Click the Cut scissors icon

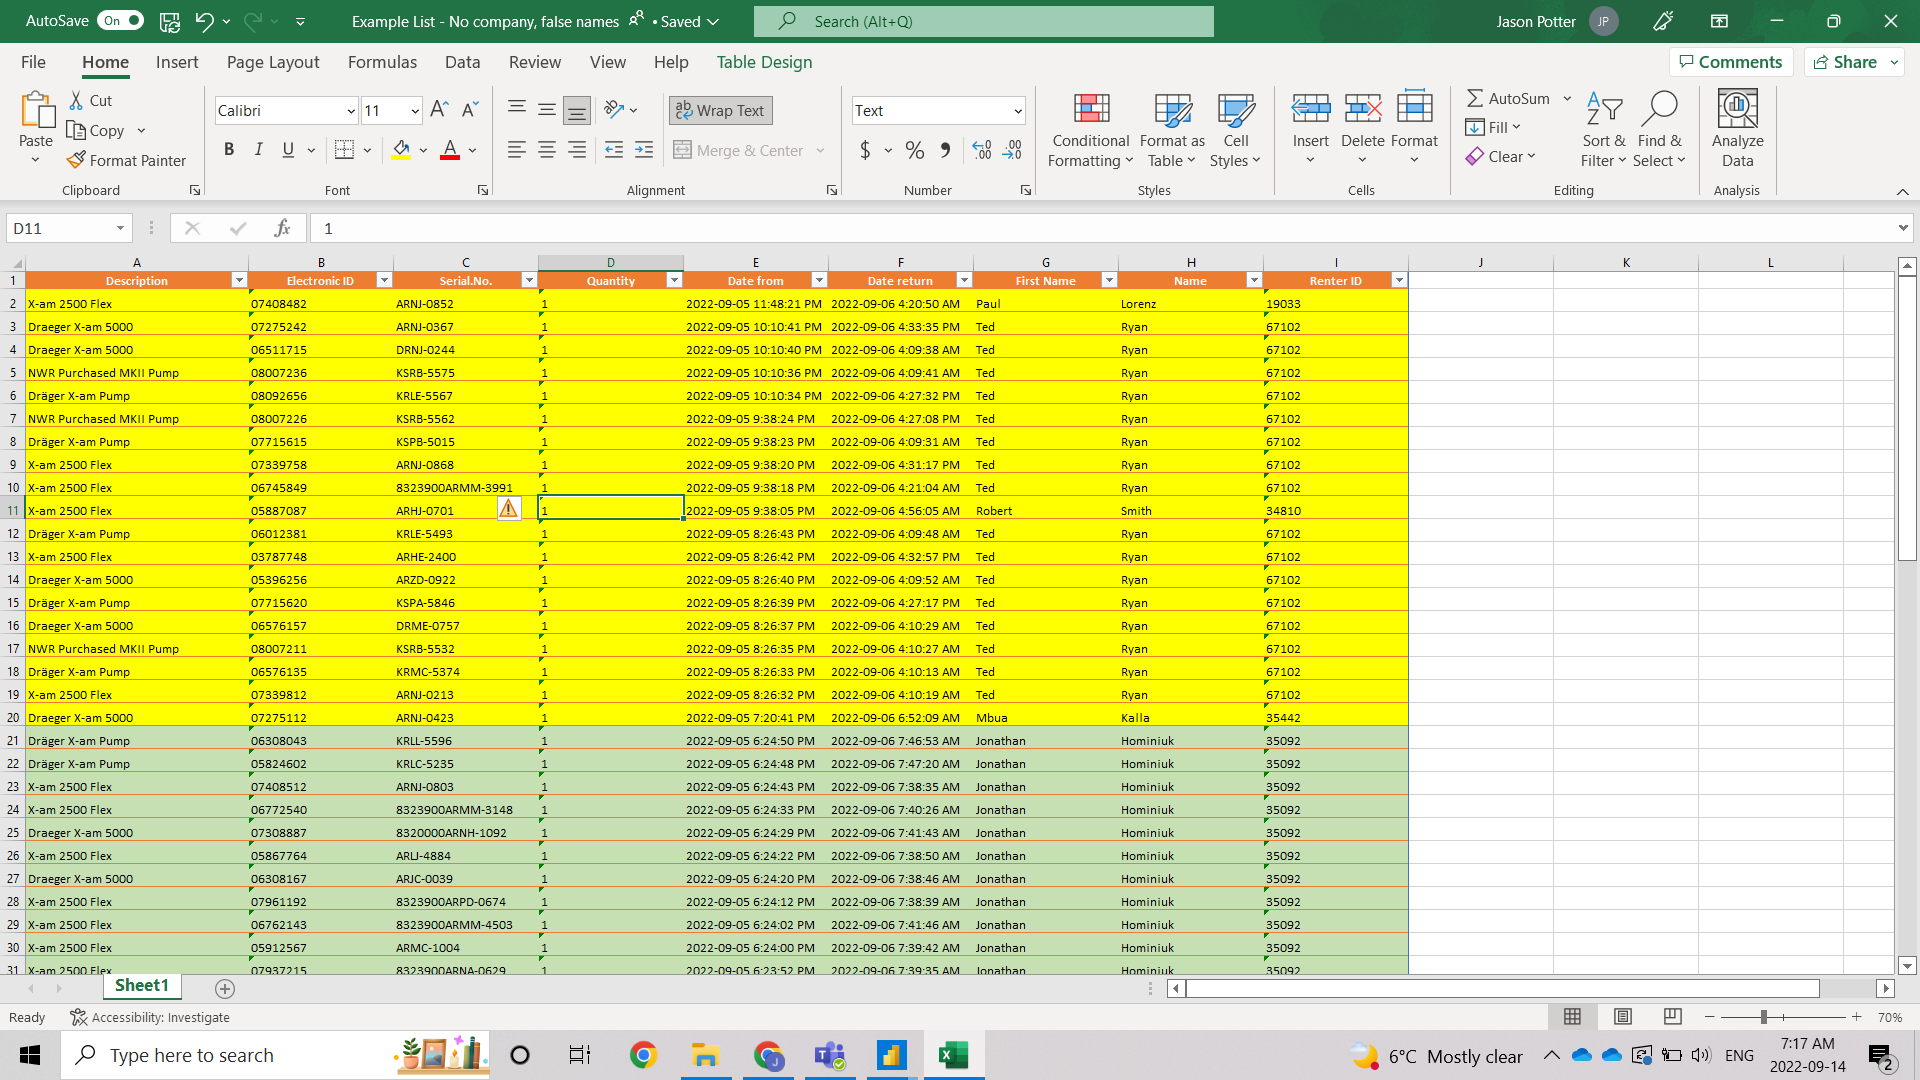coord(77,100)
